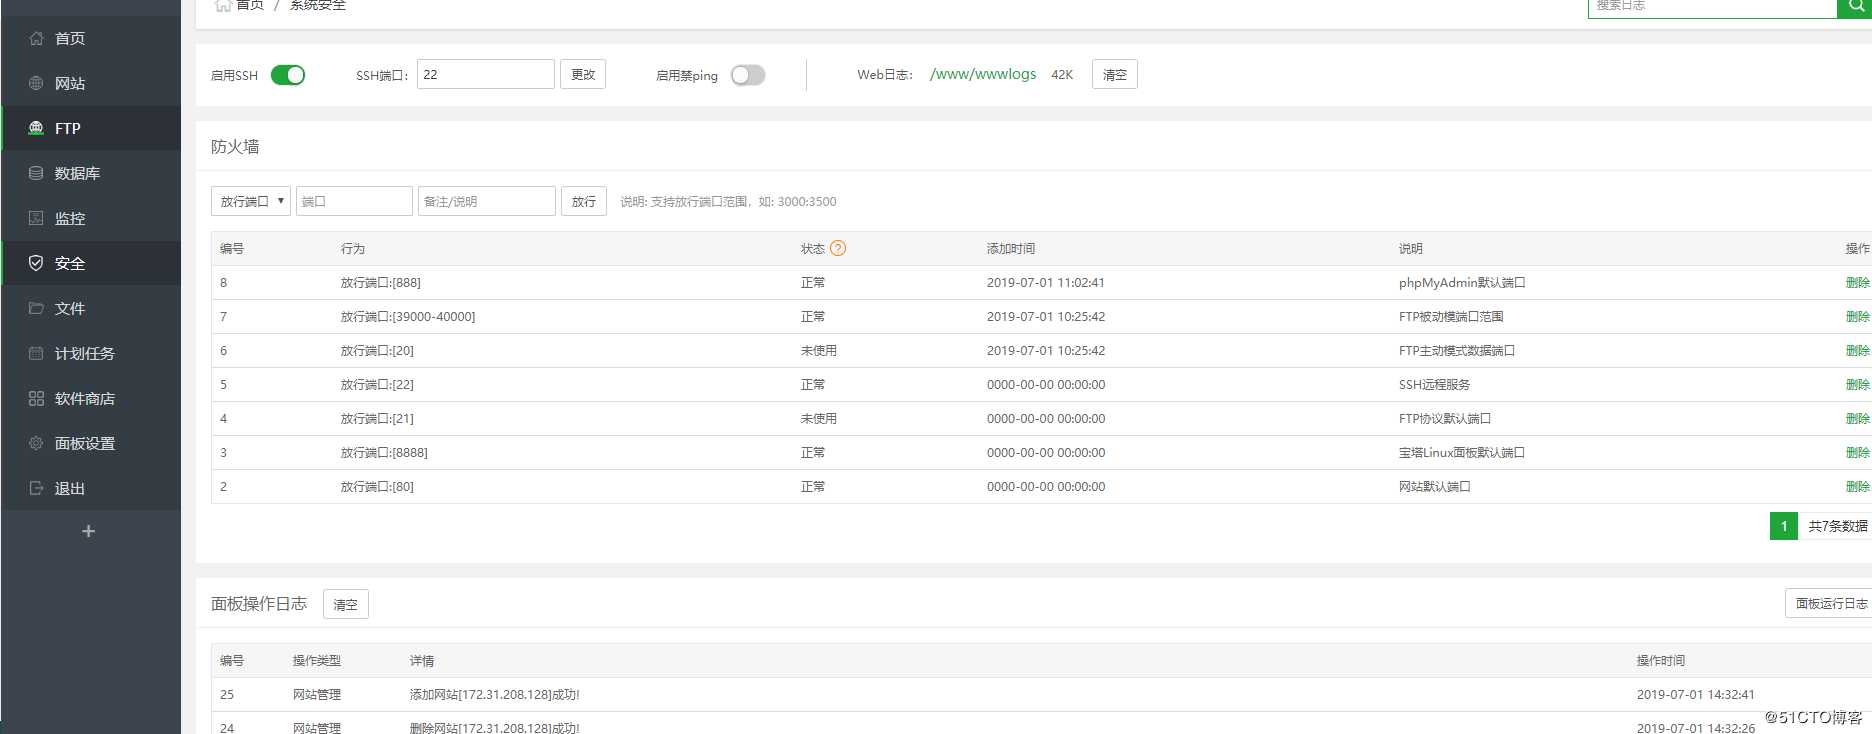Click the website globe icon in the sidebar
1872x734 pixels.
(x=36, y=83)
